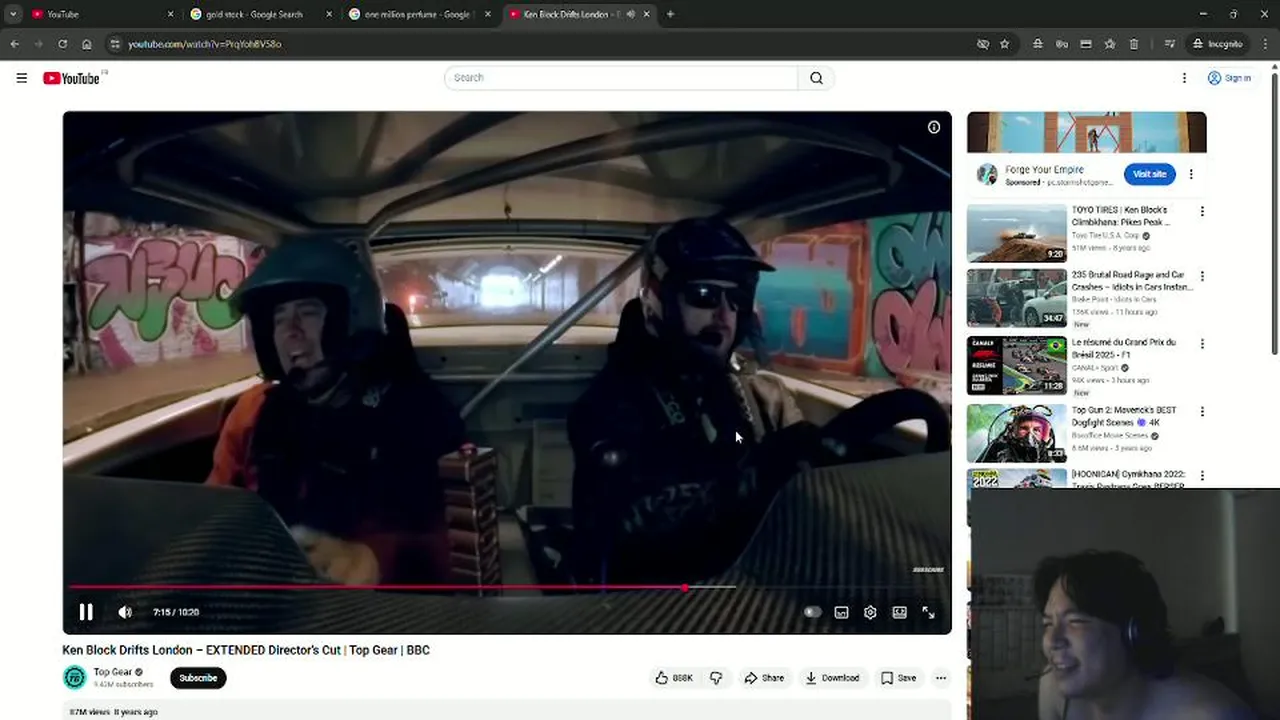1280x720 pixels.
Task: Like the video (888K)
Action: (x=674, y=678)
